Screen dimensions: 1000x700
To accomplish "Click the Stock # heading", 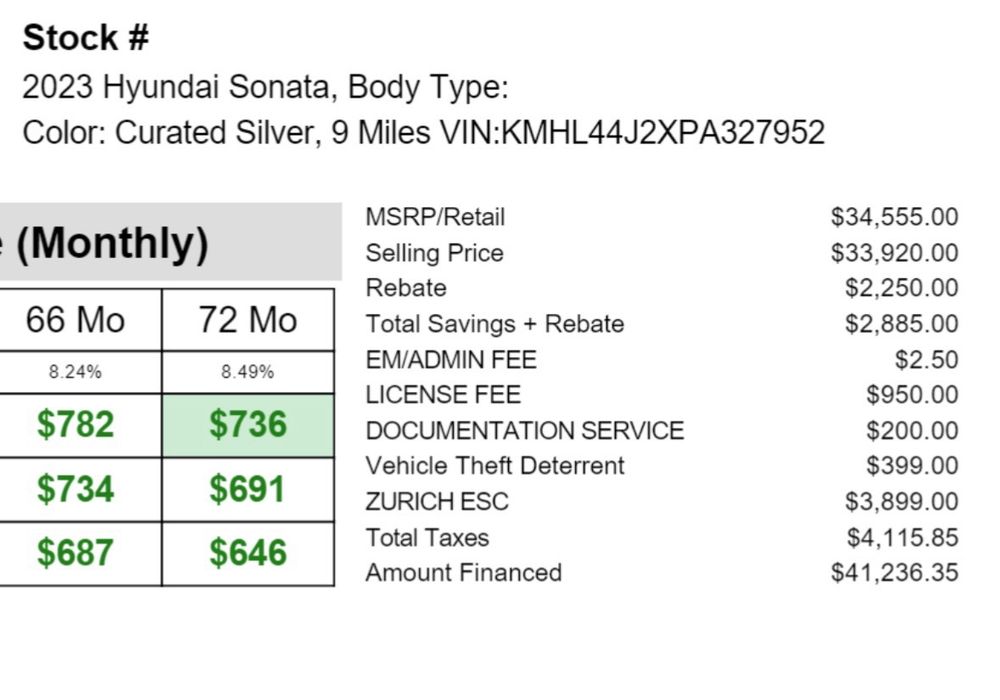I will (x=86, y=38).
